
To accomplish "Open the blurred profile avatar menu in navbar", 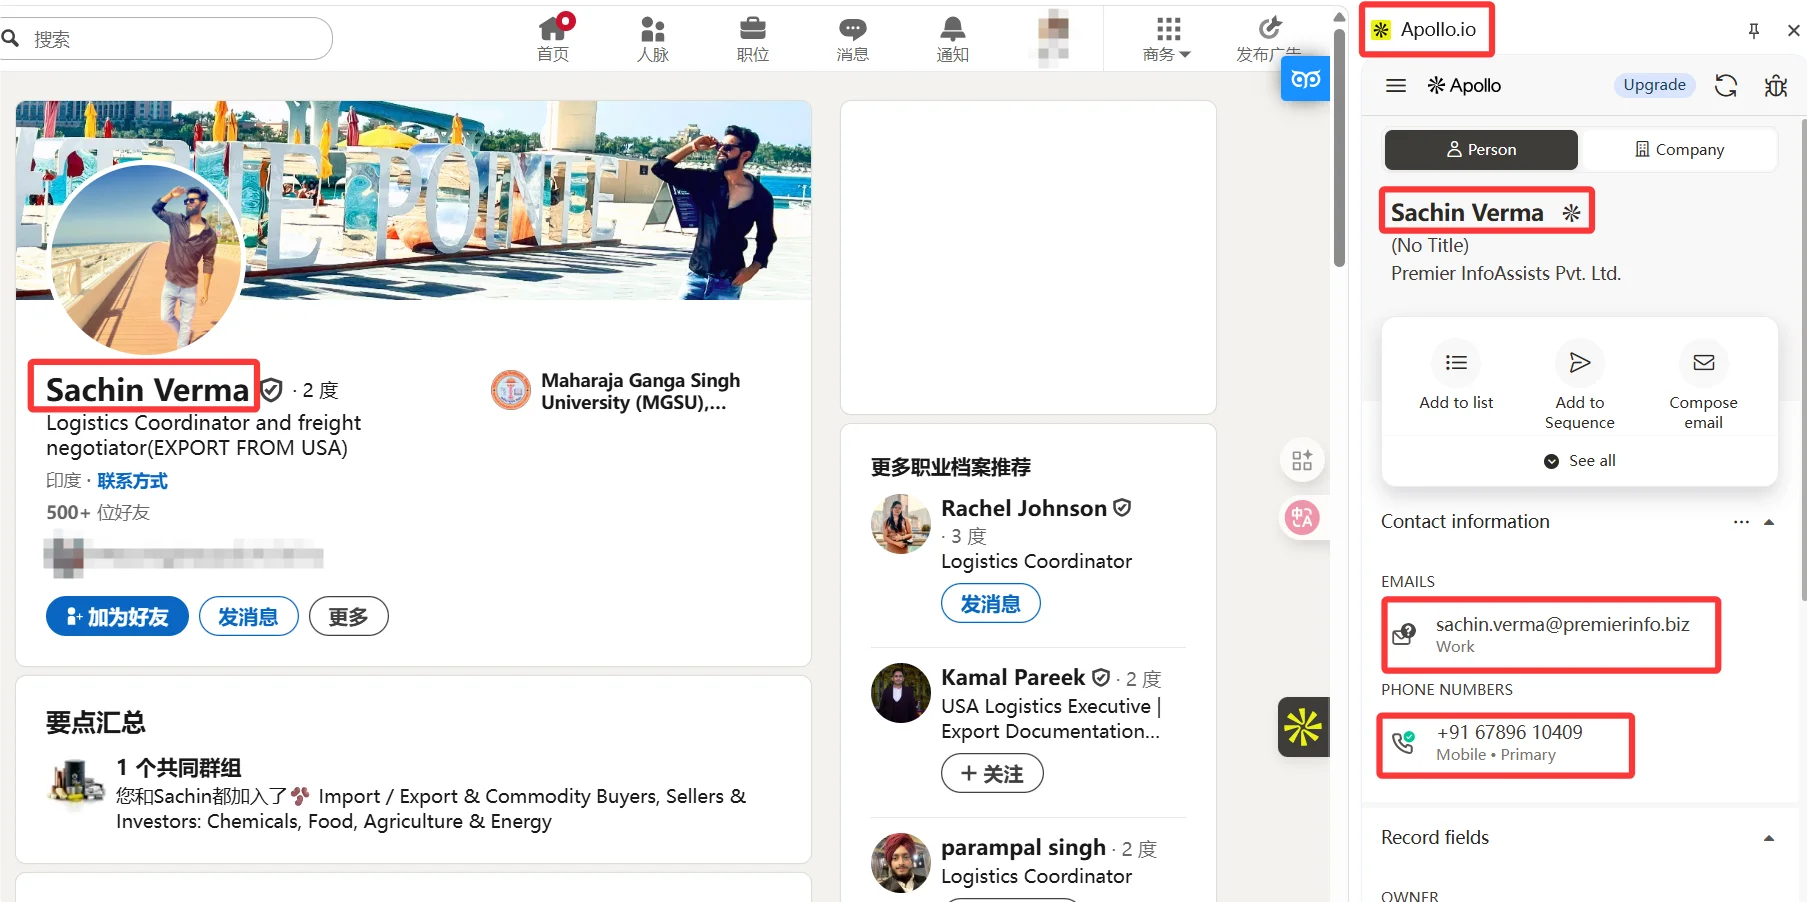I will pyautogui.click(x=1053, y=39).
